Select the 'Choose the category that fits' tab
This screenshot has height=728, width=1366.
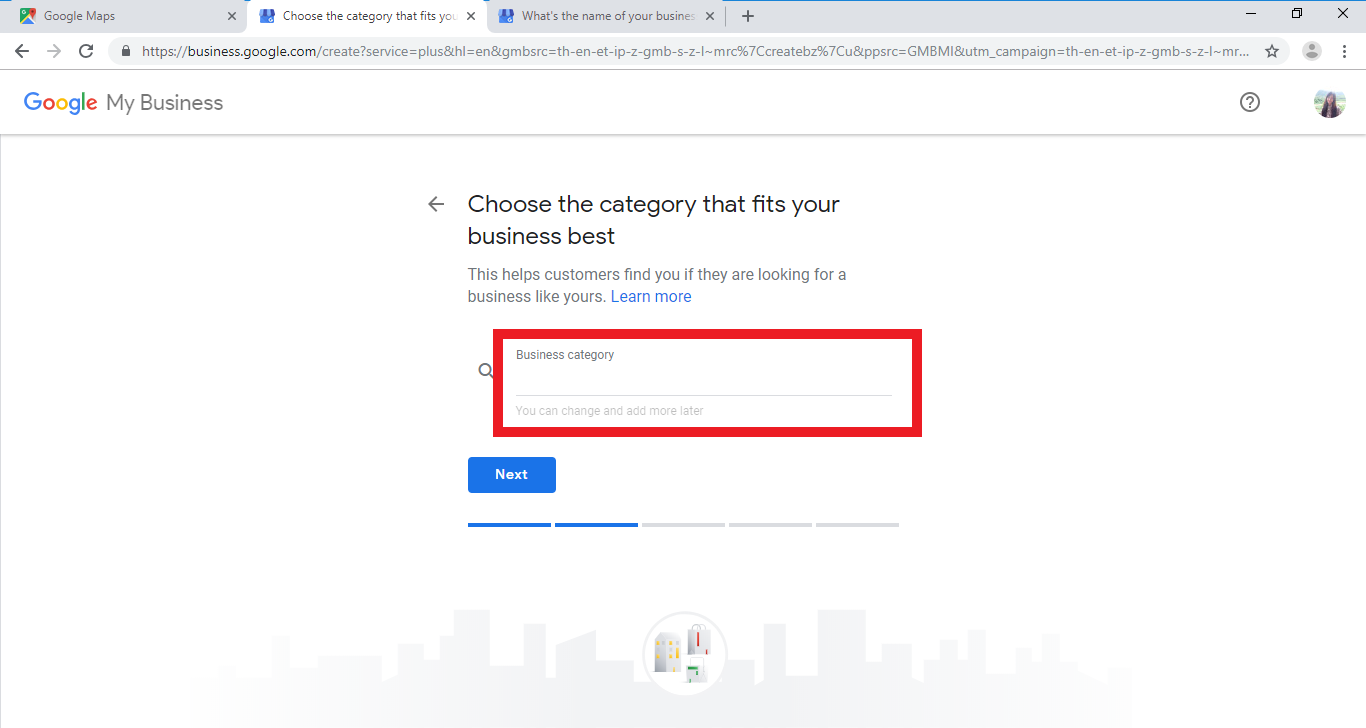[x=366, y=16]
